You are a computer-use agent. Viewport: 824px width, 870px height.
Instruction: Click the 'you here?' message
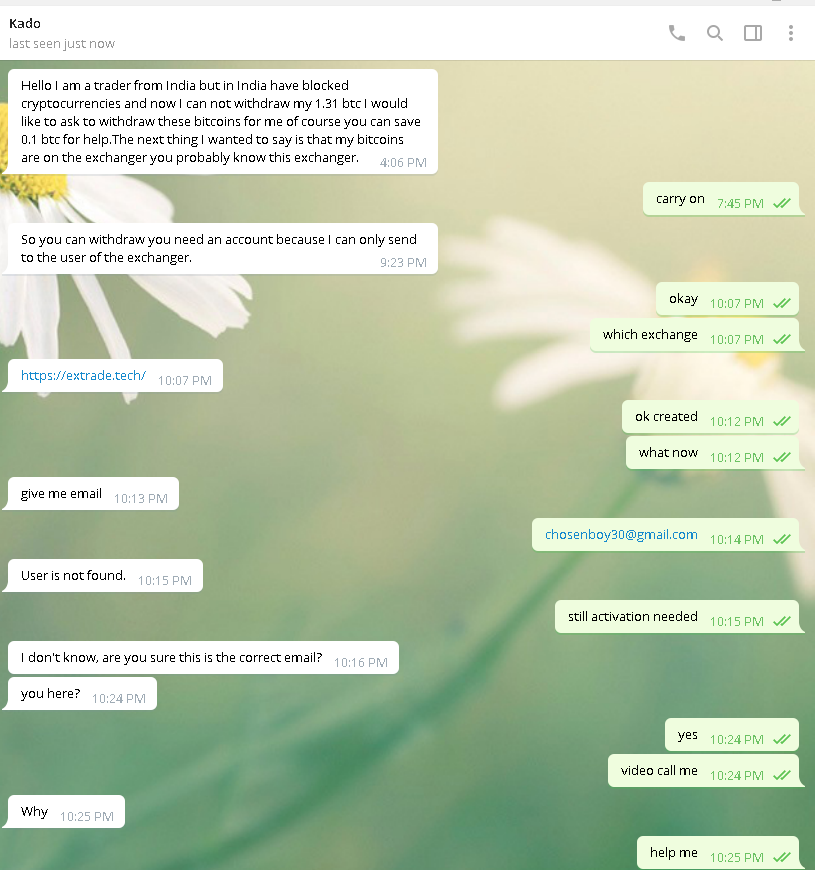pos(82,694)
